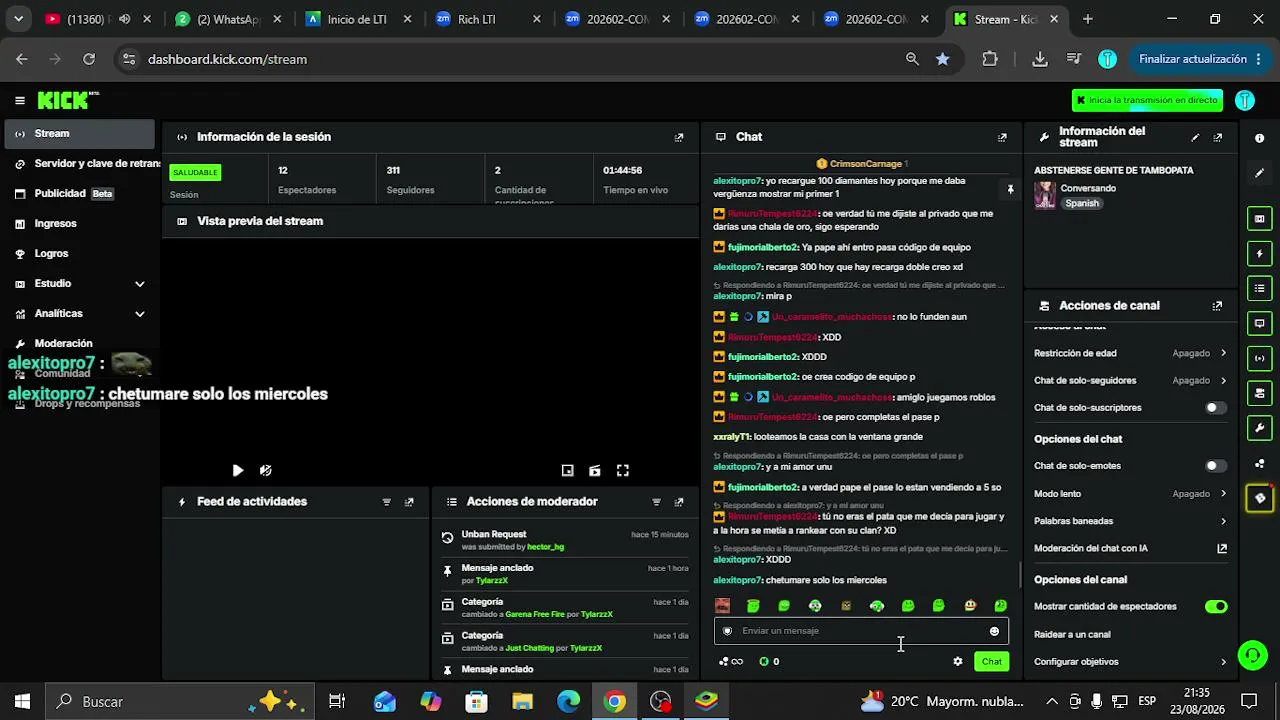The image size is (1280, 720).
Task: Open Palabras baneadas settings
Action: [x=1130, y=521]
